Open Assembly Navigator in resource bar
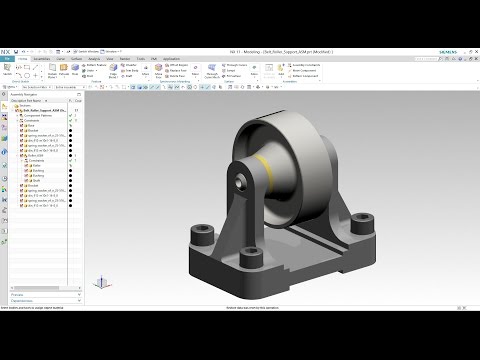The image size is (480, 360). [x=4, y=107]
